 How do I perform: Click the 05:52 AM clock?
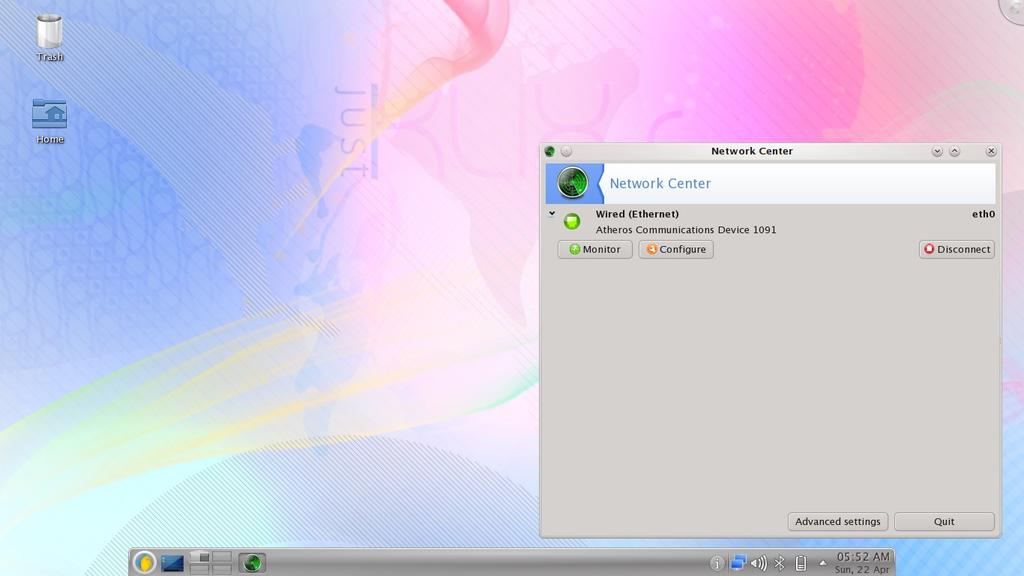coord(863,556)
